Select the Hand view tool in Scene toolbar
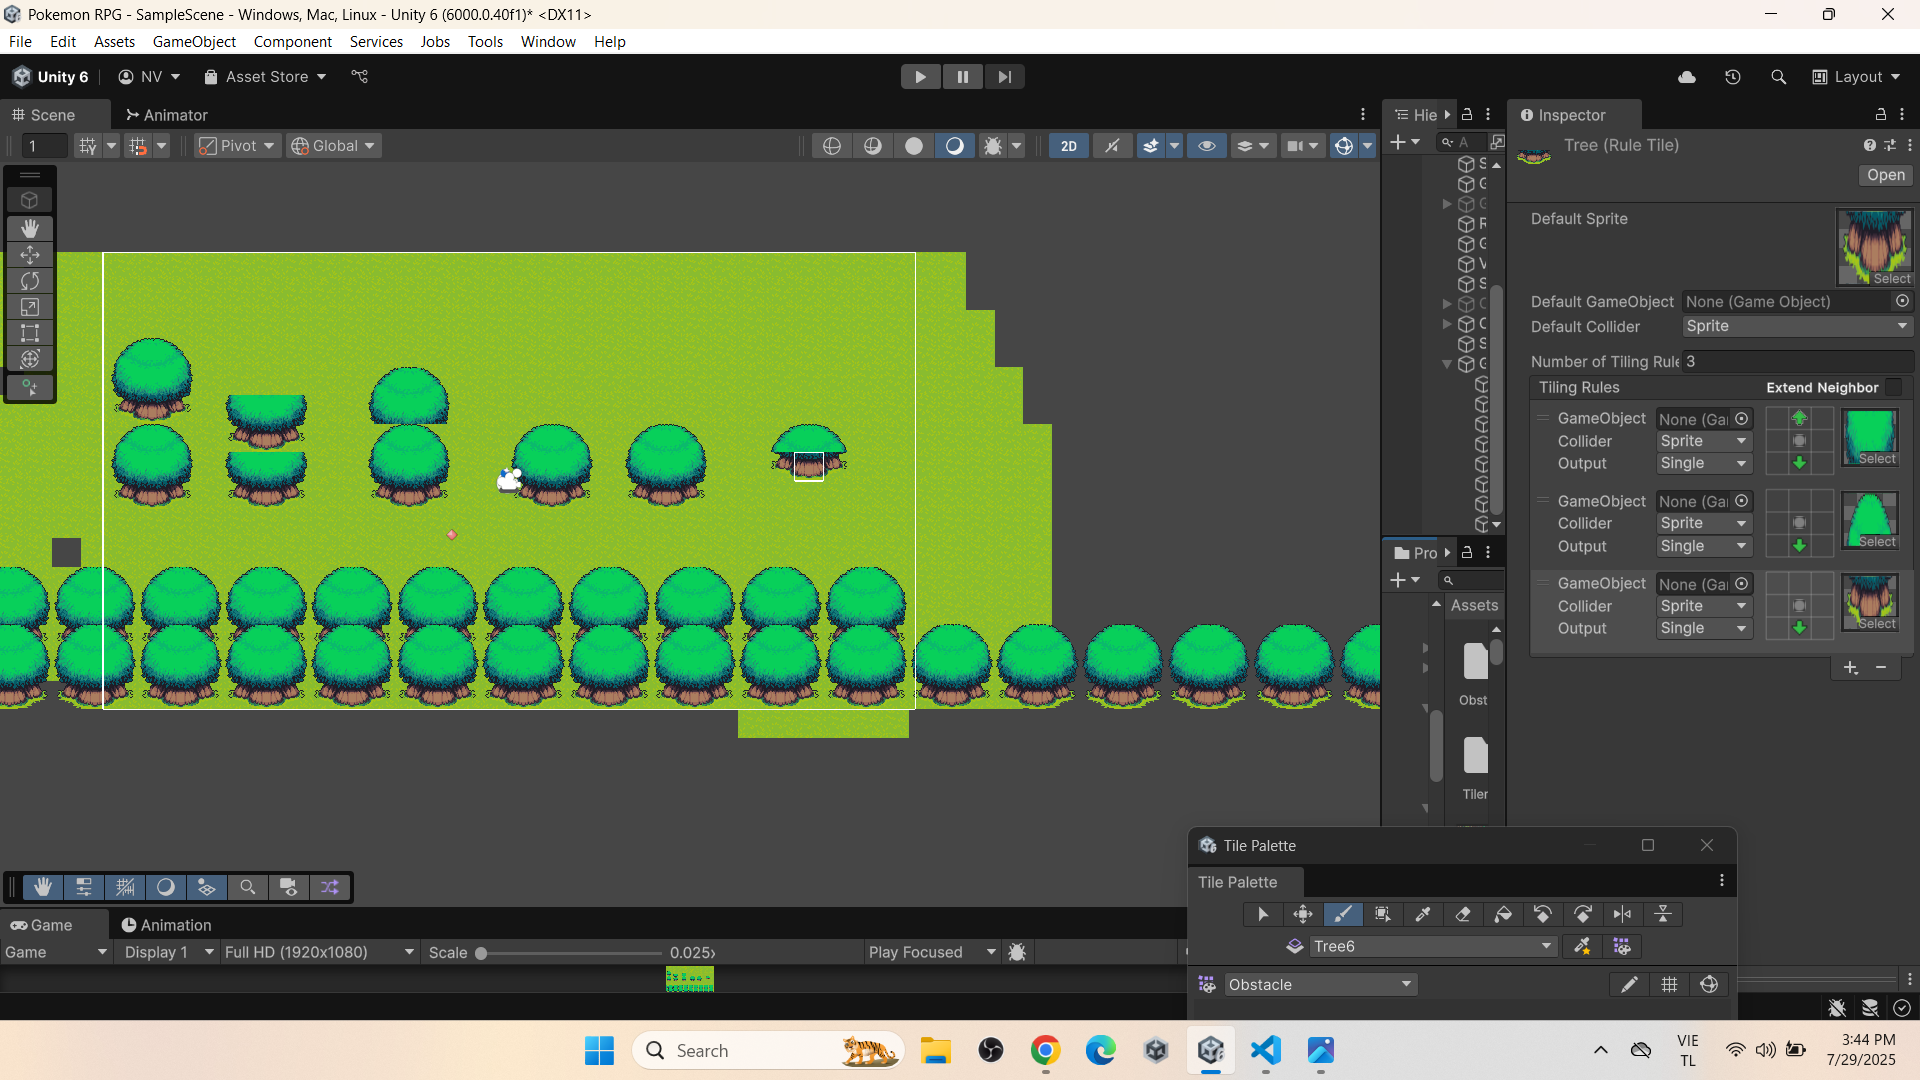The image size is (1920, 1080). [x=30, y=229]
